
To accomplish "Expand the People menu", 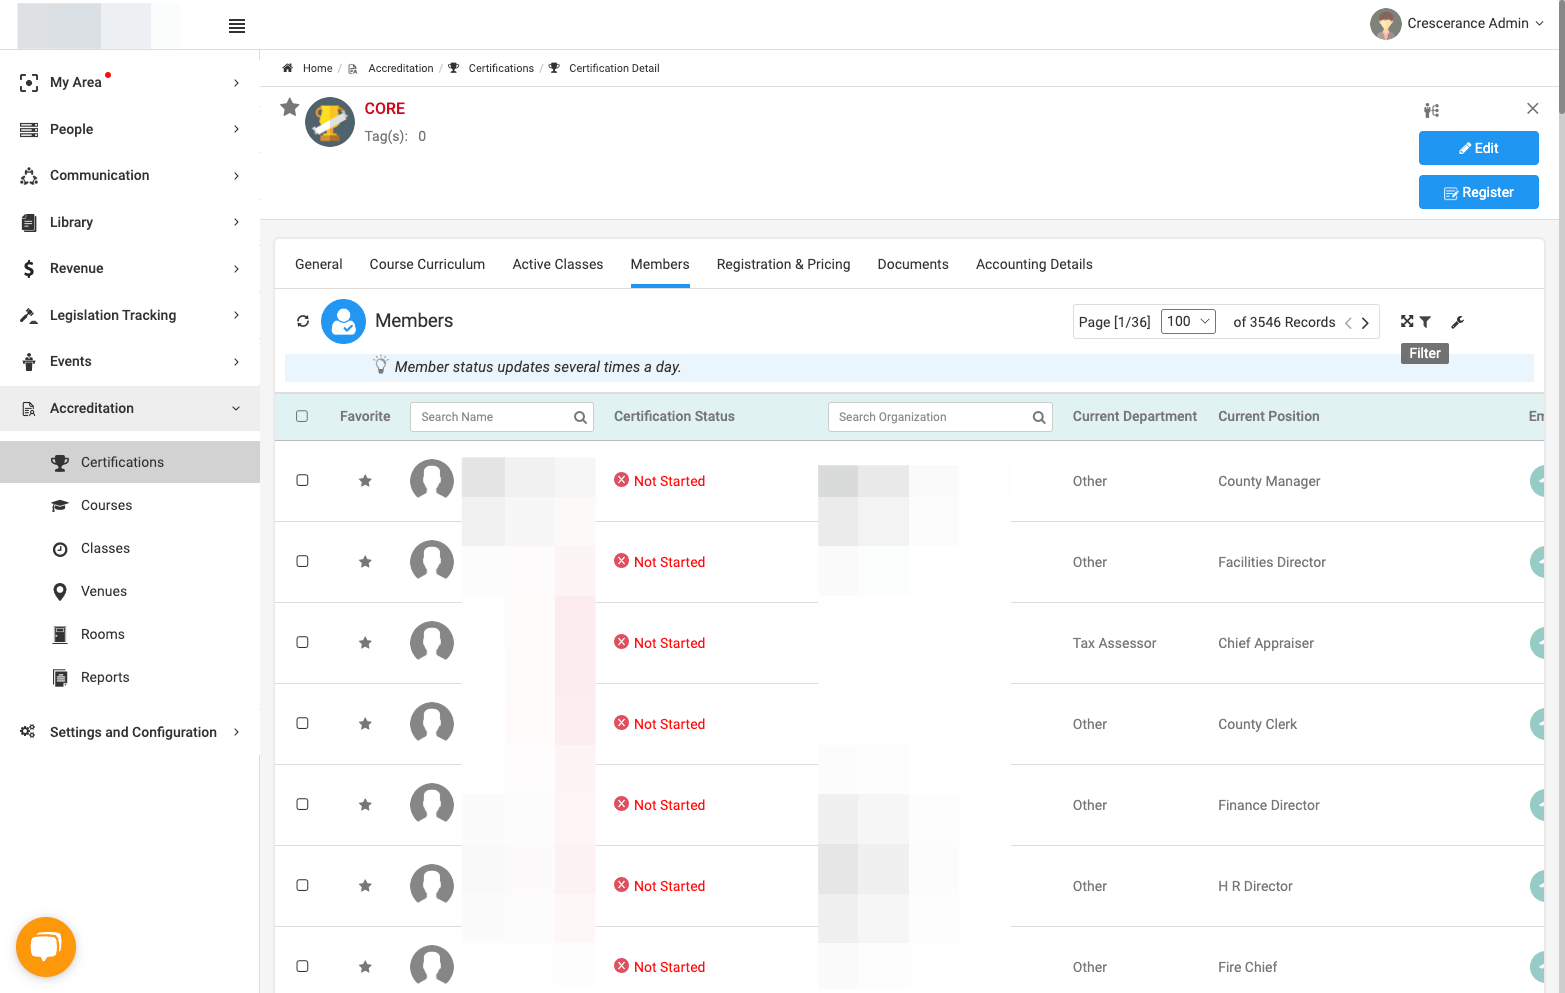I will coord(130,129).
